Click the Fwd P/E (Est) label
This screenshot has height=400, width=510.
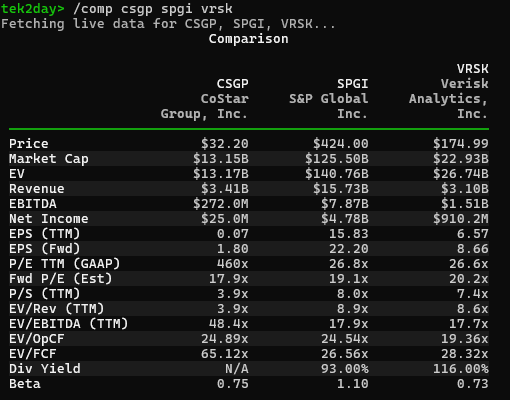tap(60, 279)
